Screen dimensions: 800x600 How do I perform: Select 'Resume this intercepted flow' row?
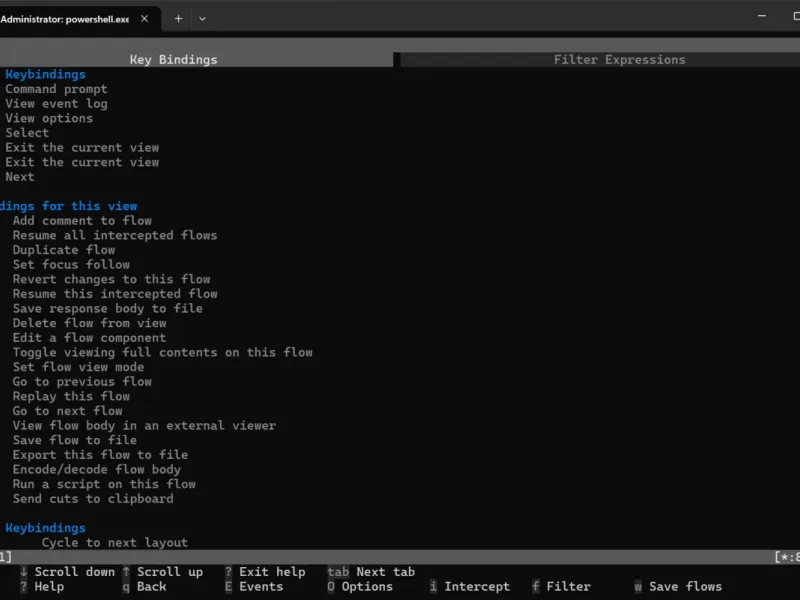(x=115, y=294)
